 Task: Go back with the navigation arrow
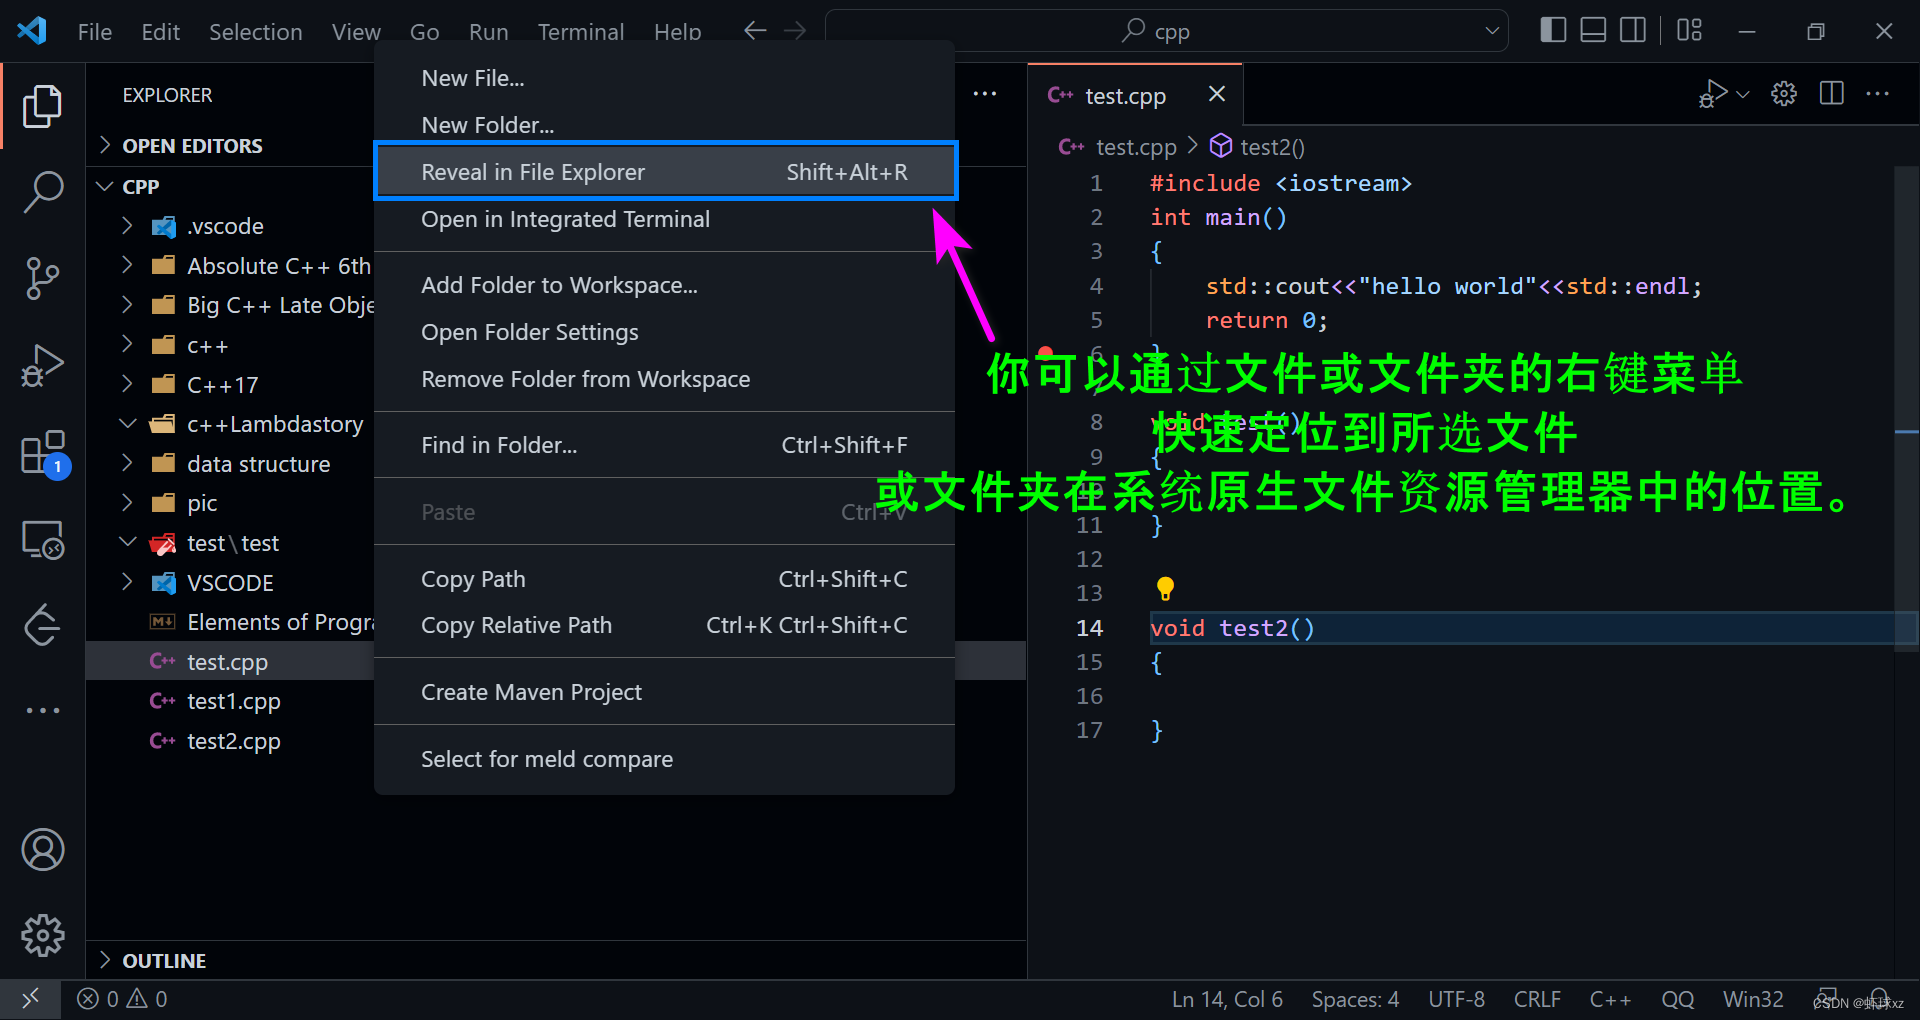click(x=755, y=31)
